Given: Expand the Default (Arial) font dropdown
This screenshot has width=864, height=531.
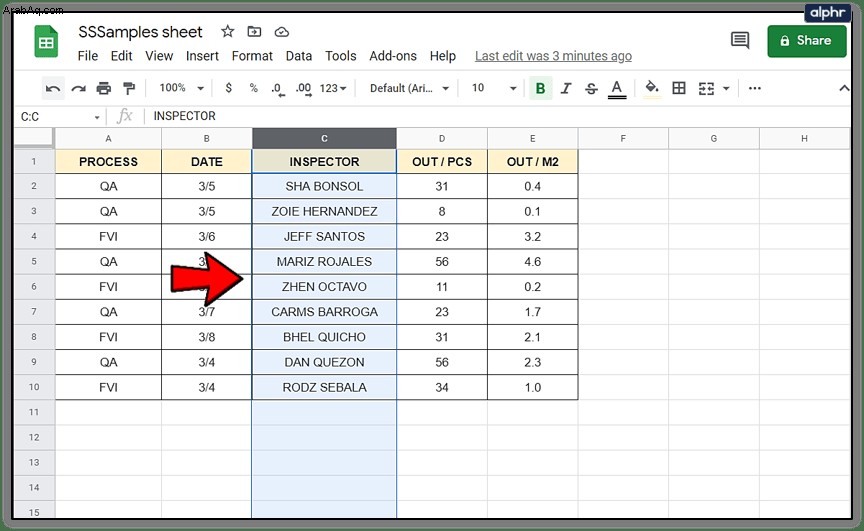Looking at the screenshot, I should click(409, 88).
